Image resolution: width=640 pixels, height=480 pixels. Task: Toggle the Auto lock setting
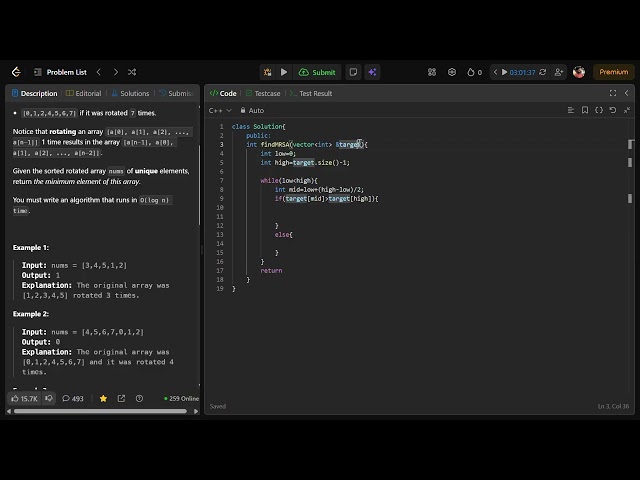coord(252,111)
